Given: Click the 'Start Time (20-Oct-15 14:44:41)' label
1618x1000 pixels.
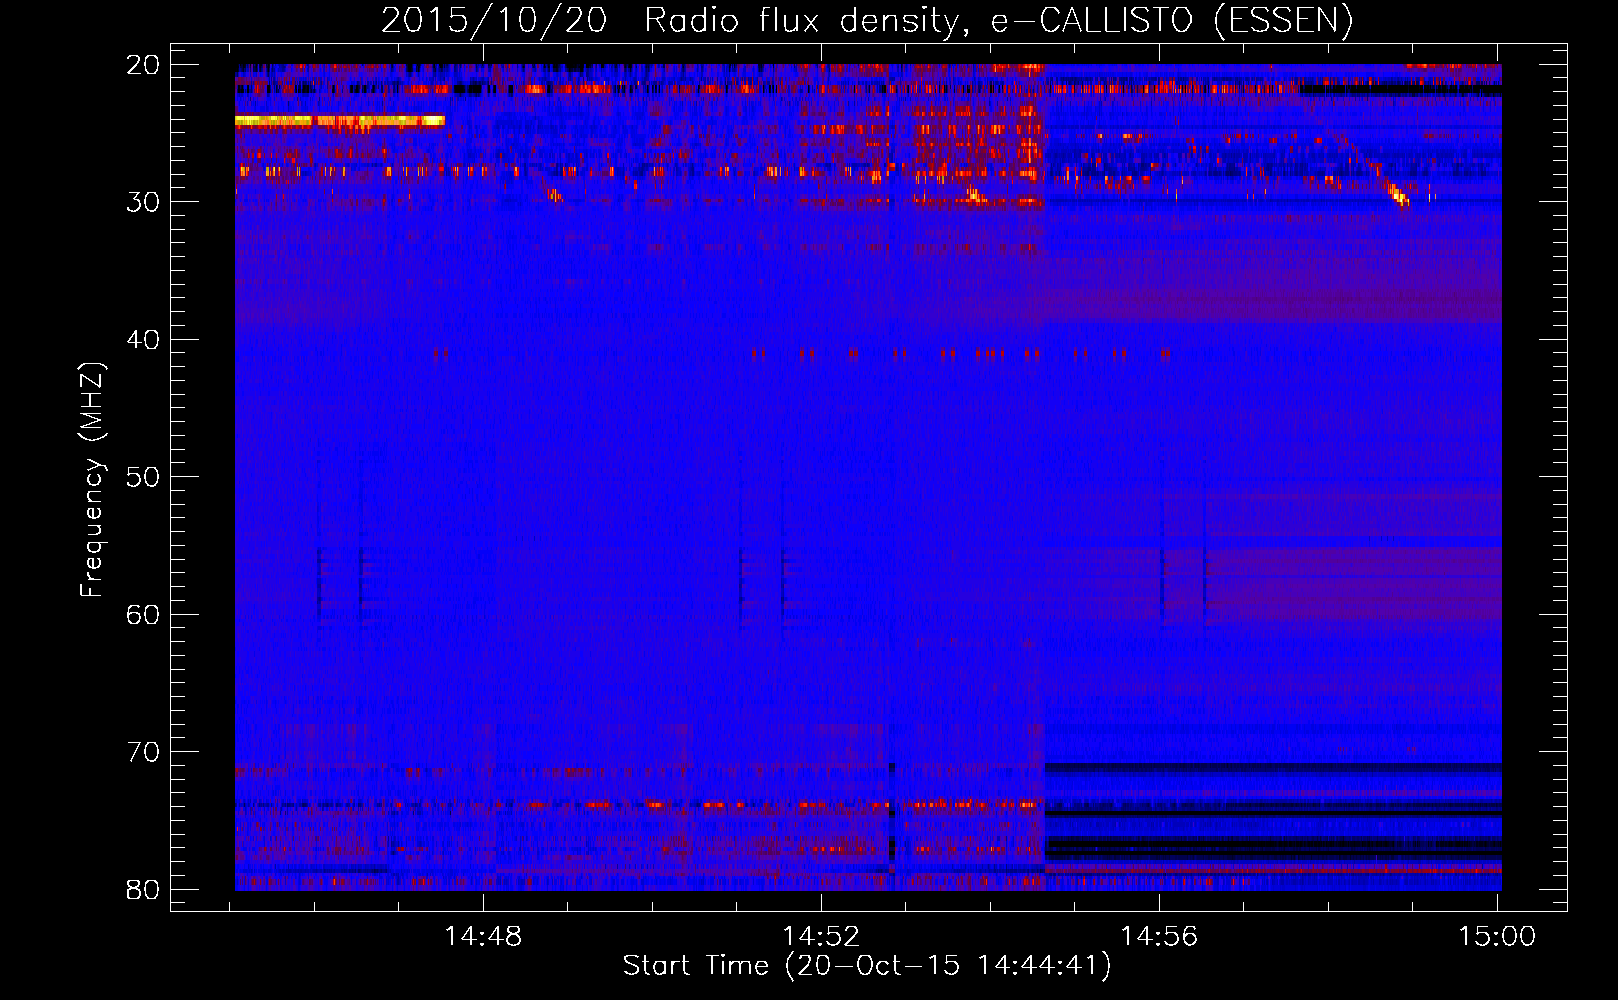Looking at the screenshot, I should tap(867, 965).
